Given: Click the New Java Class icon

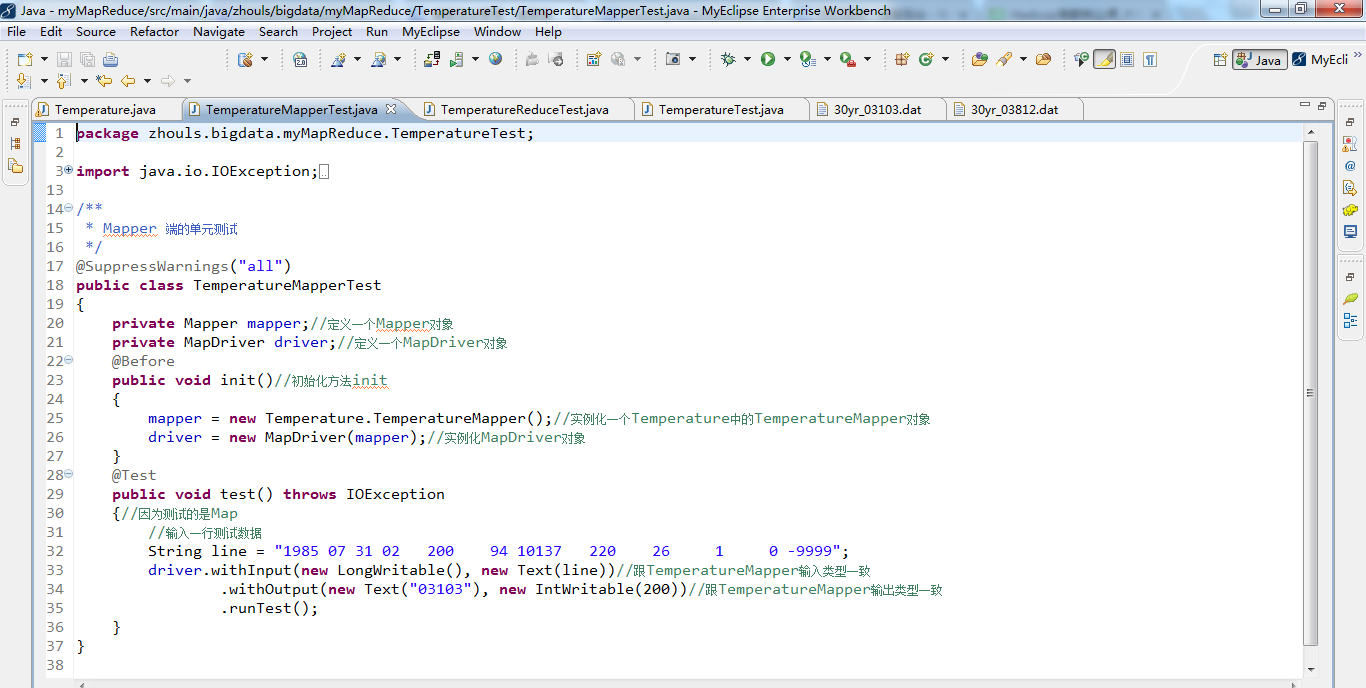Looking at the screenshot, I should 926,60.
